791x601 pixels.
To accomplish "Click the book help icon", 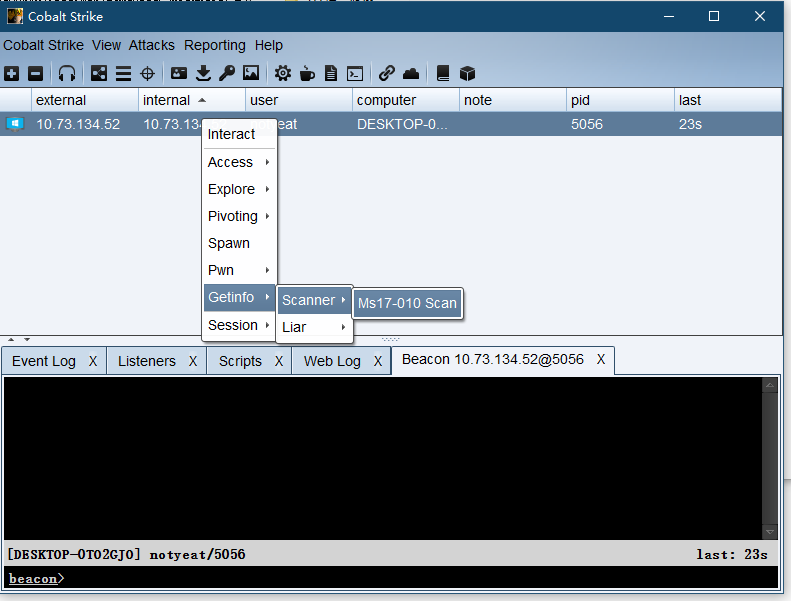I will click(443, 74).
